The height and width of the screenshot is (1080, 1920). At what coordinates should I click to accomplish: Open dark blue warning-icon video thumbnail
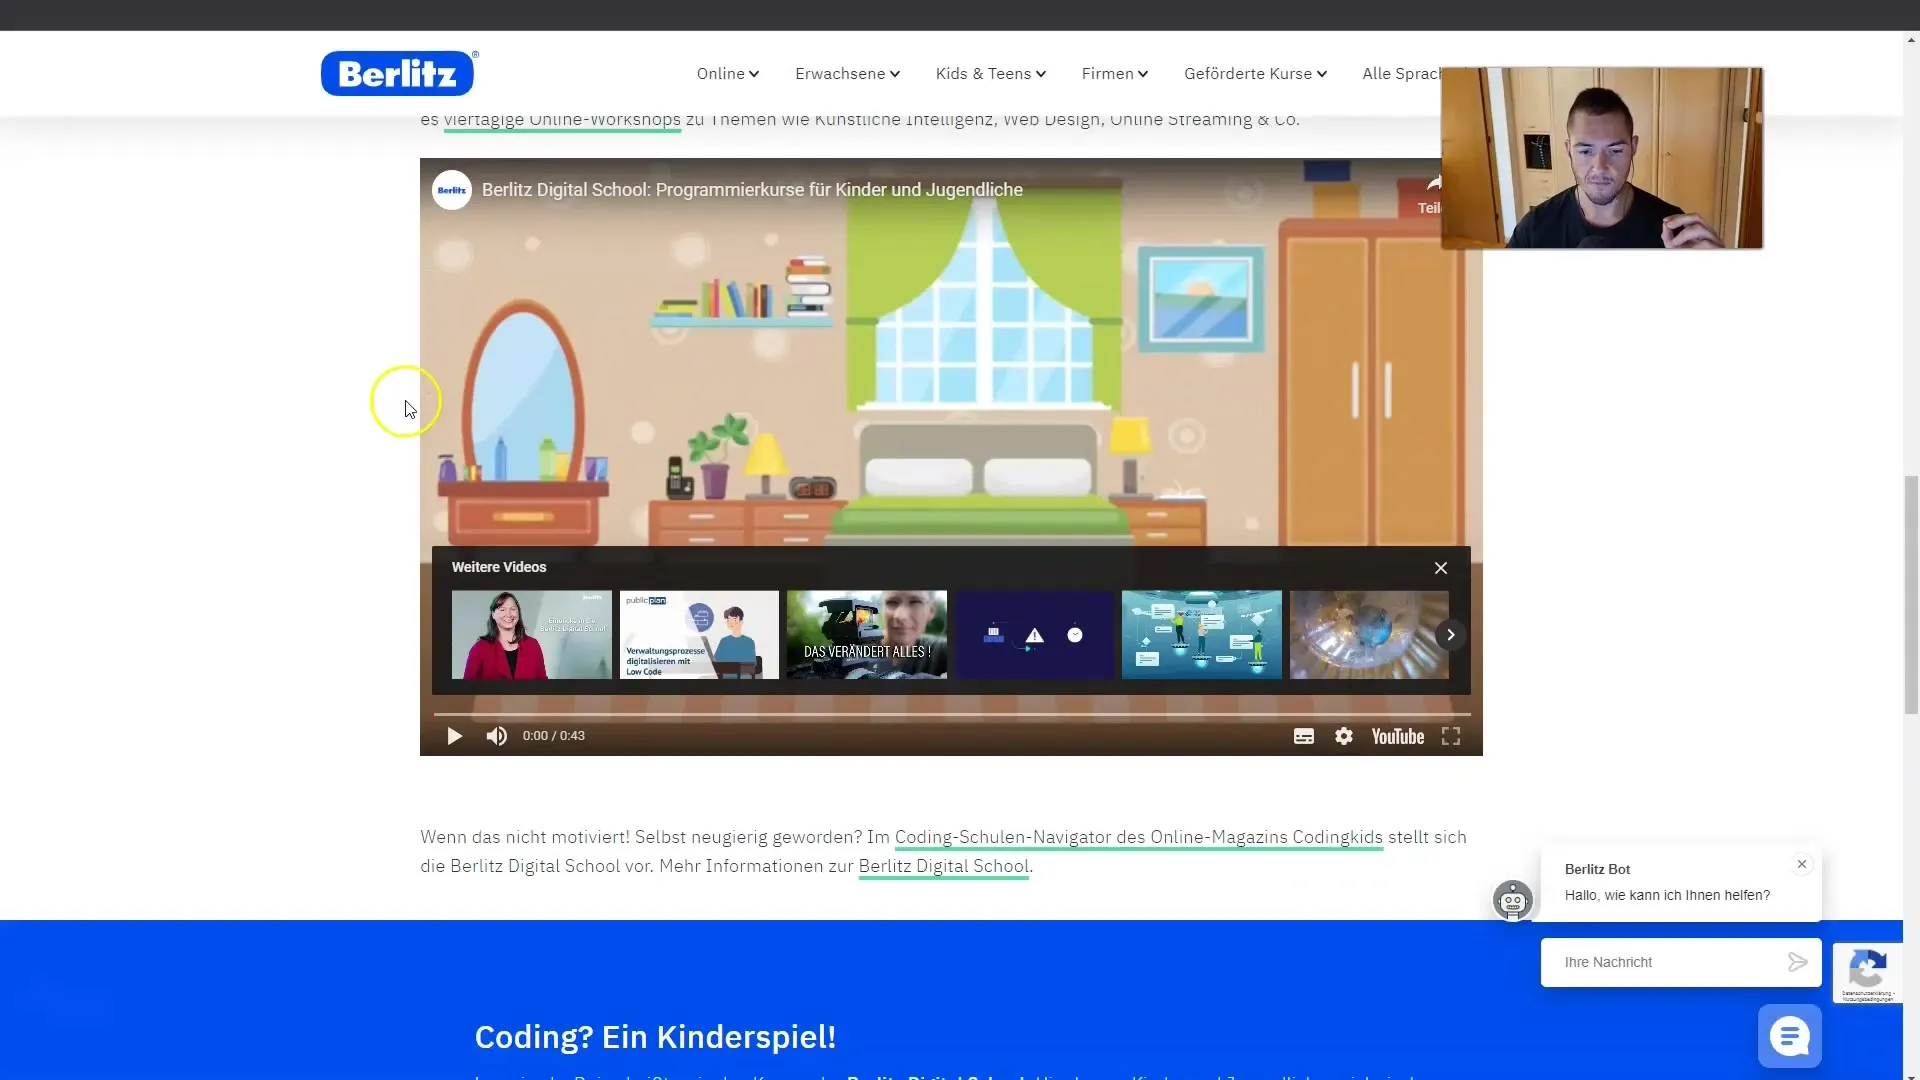click(1034, 635)
